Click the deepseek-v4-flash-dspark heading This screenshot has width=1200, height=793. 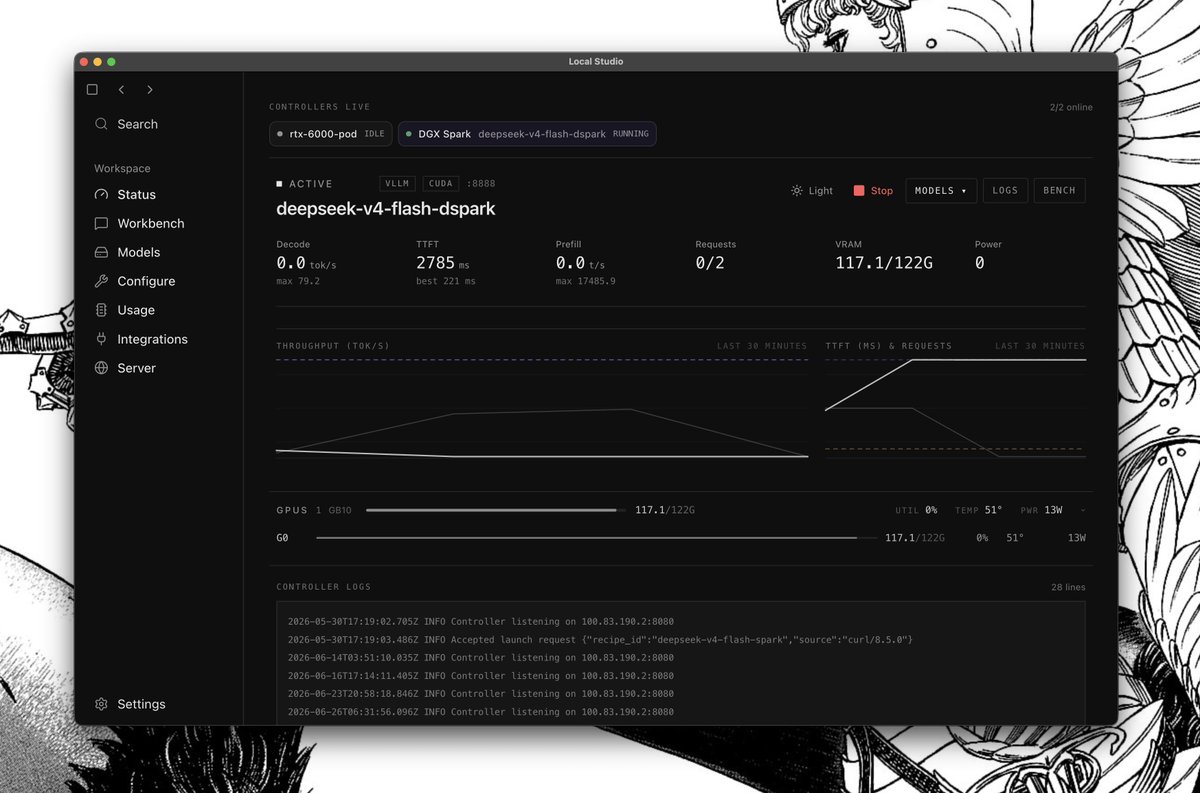(386, 209)
